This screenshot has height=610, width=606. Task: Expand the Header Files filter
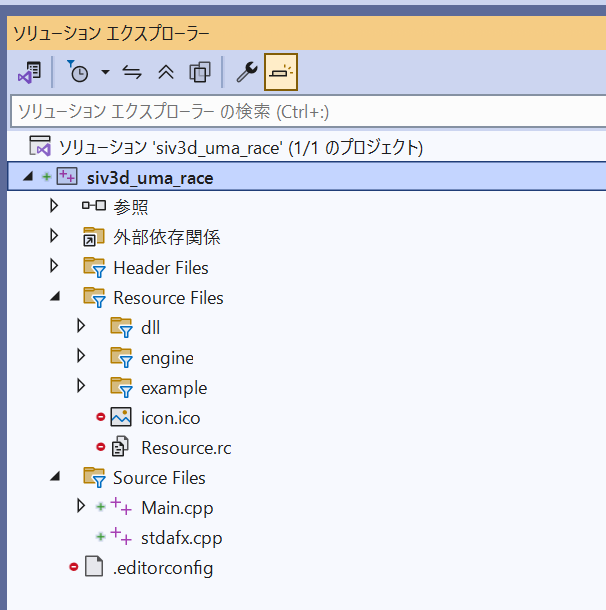click(x=54, y=268)
